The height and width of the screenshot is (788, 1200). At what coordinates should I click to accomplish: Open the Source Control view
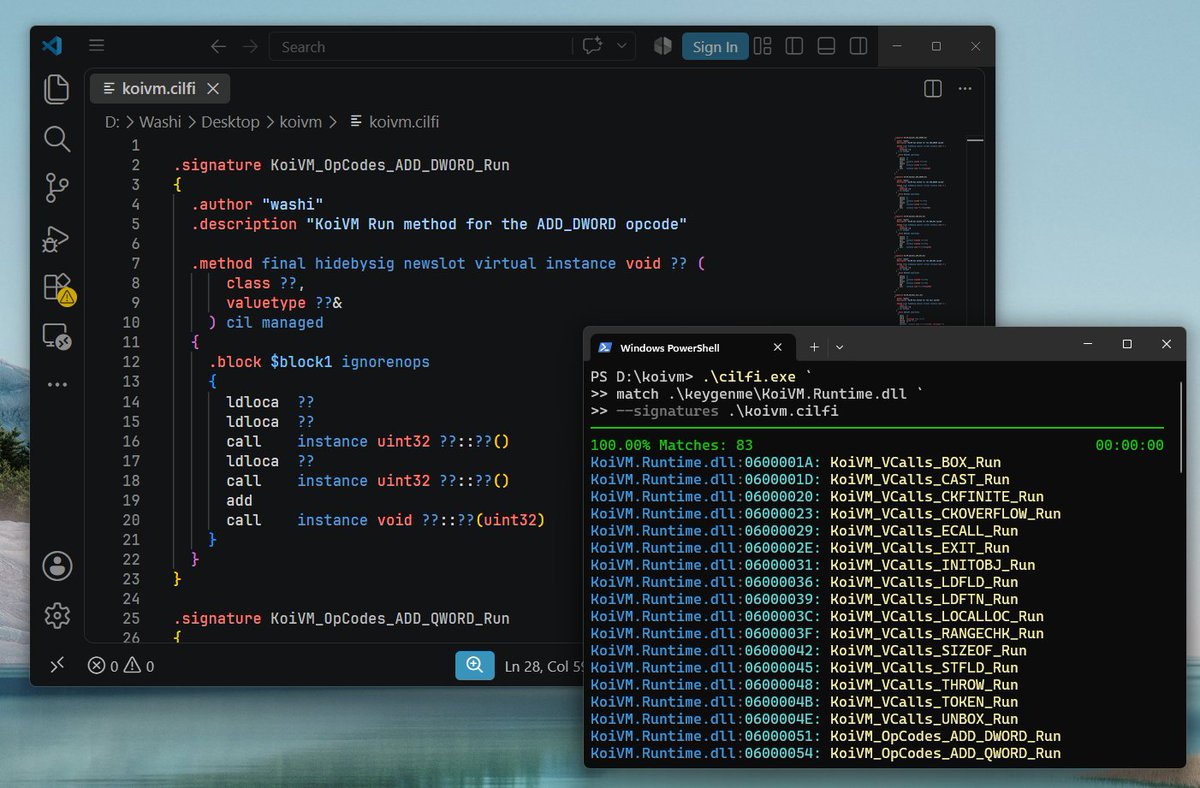(57, 187)
